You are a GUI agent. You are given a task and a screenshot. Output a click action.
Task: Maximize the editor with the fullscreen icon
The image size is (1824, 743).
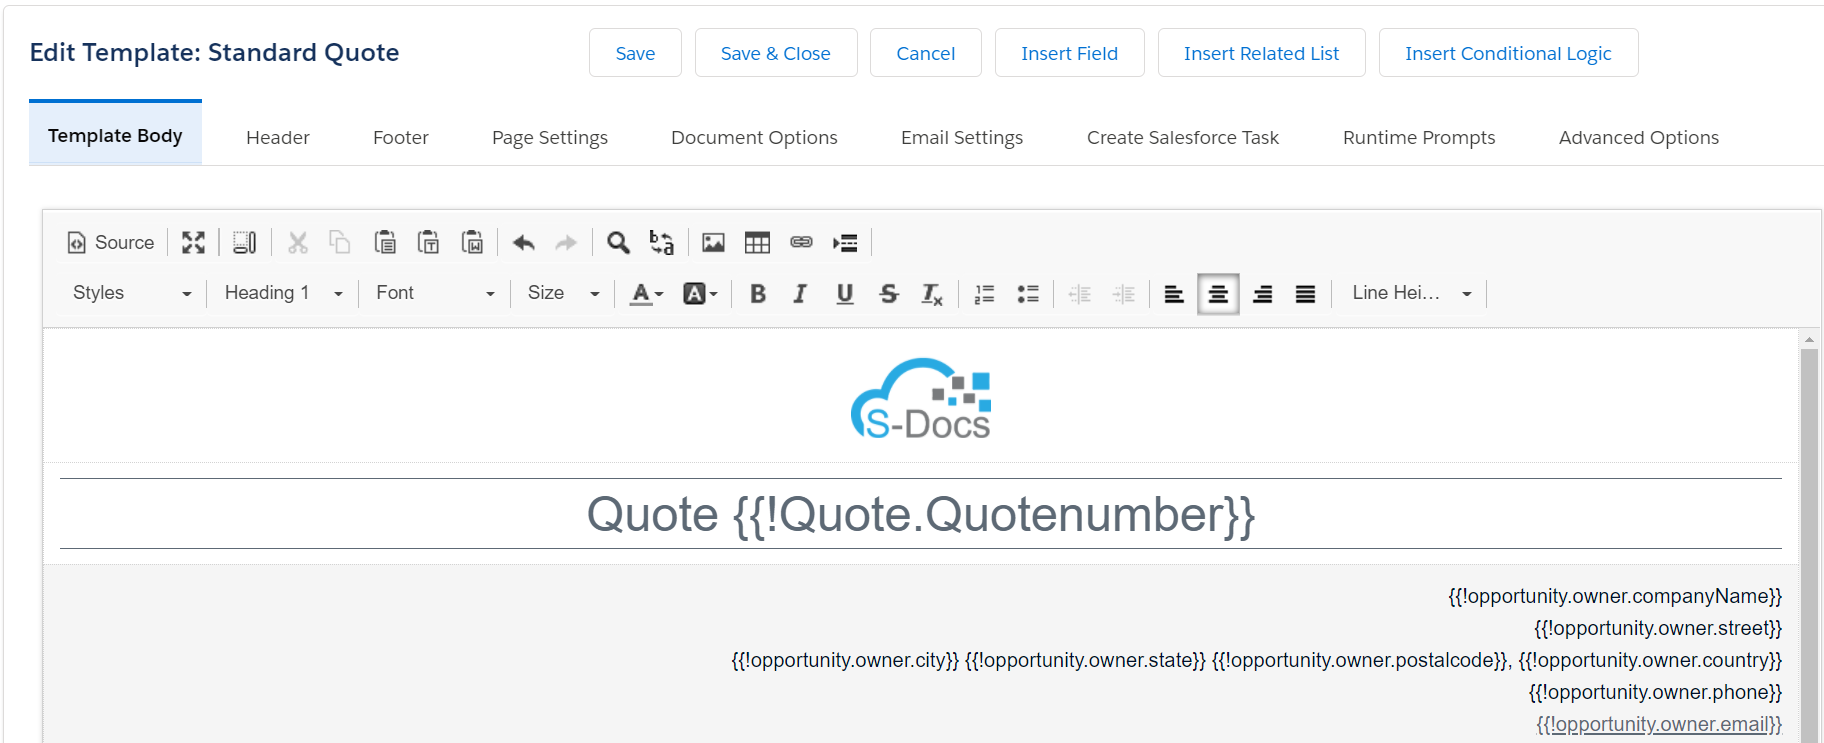[193, 243]
